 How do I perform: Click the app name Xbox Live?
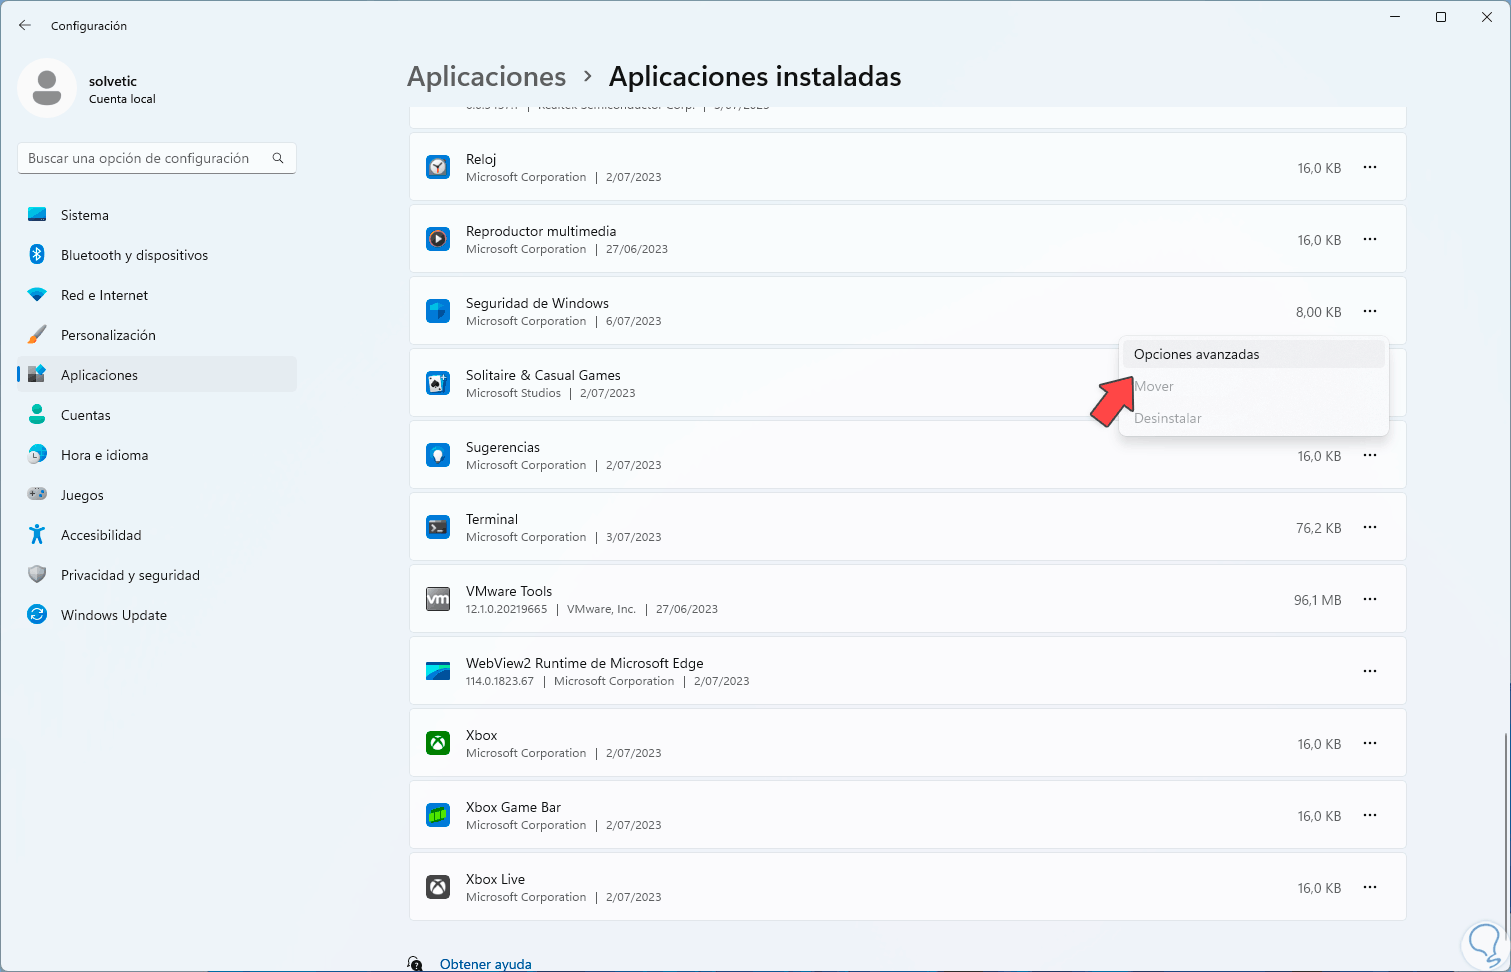pyautogui.click(x=495, y=879)
